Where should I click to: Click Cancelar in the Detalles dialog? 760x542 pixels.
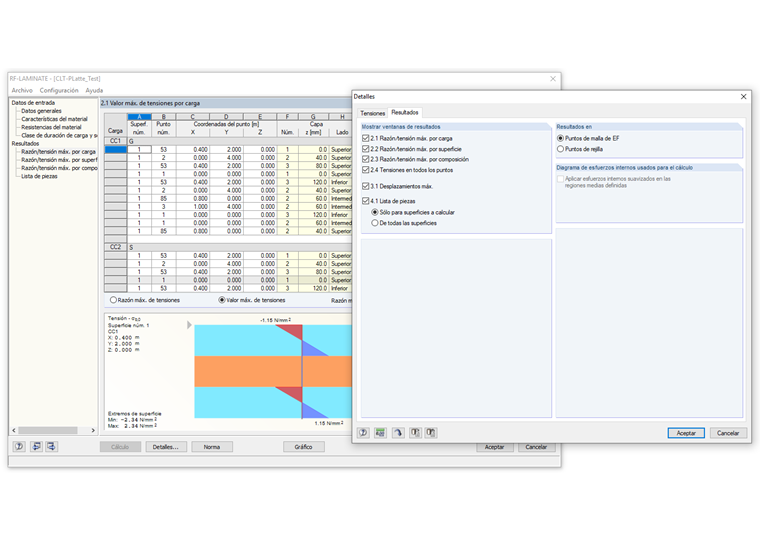[x=728, y=433]
